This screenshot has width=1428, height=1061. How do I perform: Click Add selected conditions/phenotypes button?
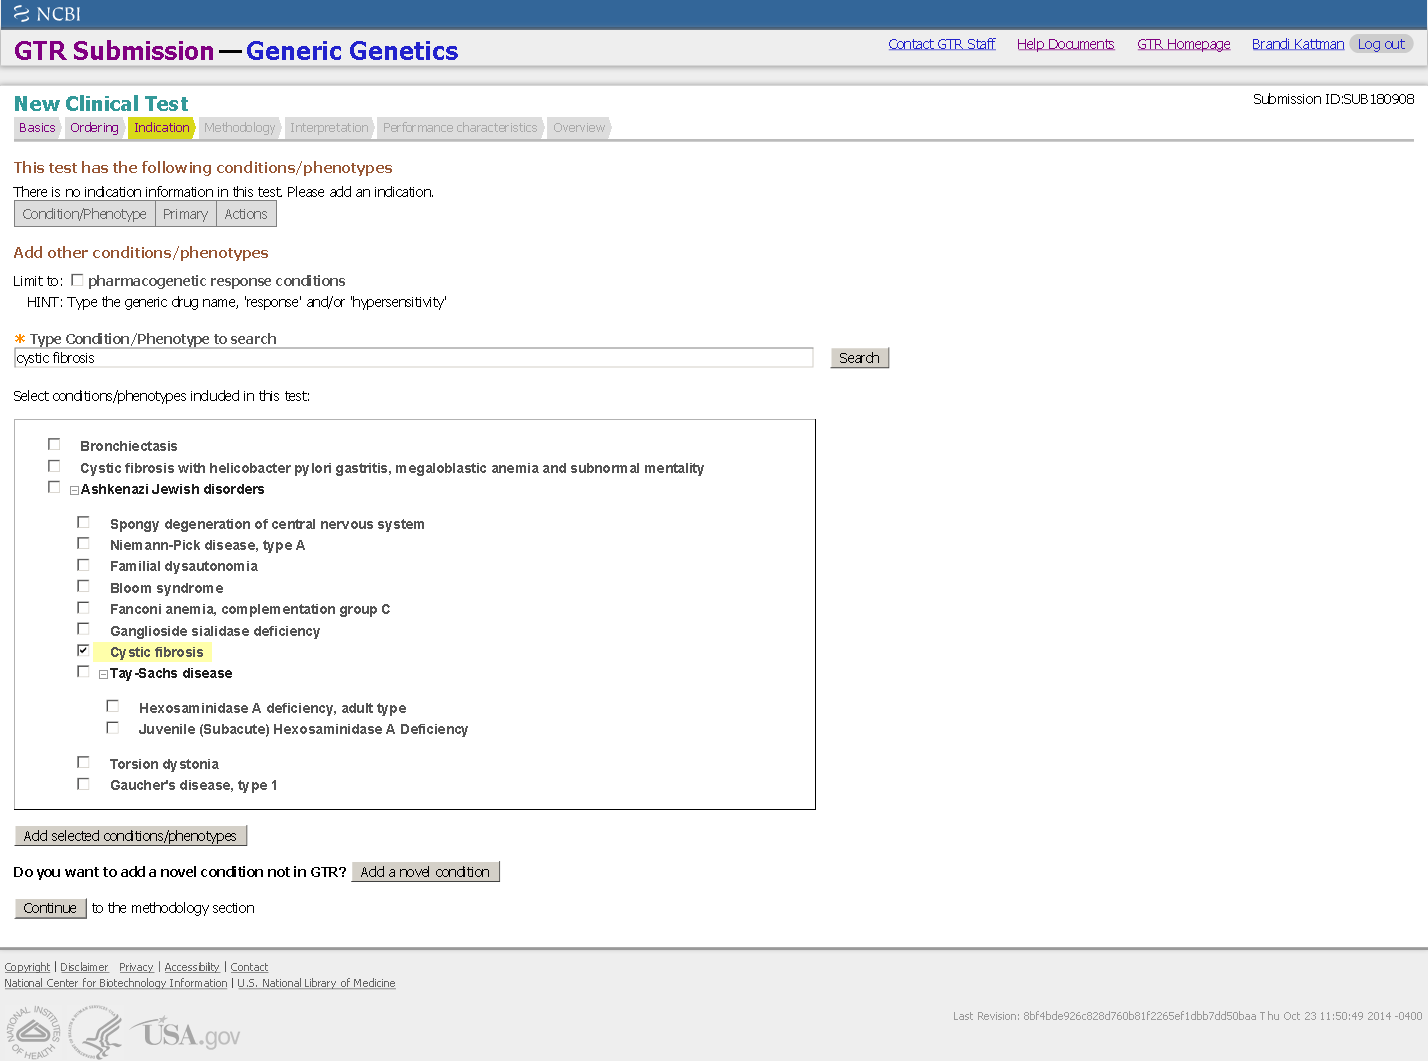[x=130, y=836]
